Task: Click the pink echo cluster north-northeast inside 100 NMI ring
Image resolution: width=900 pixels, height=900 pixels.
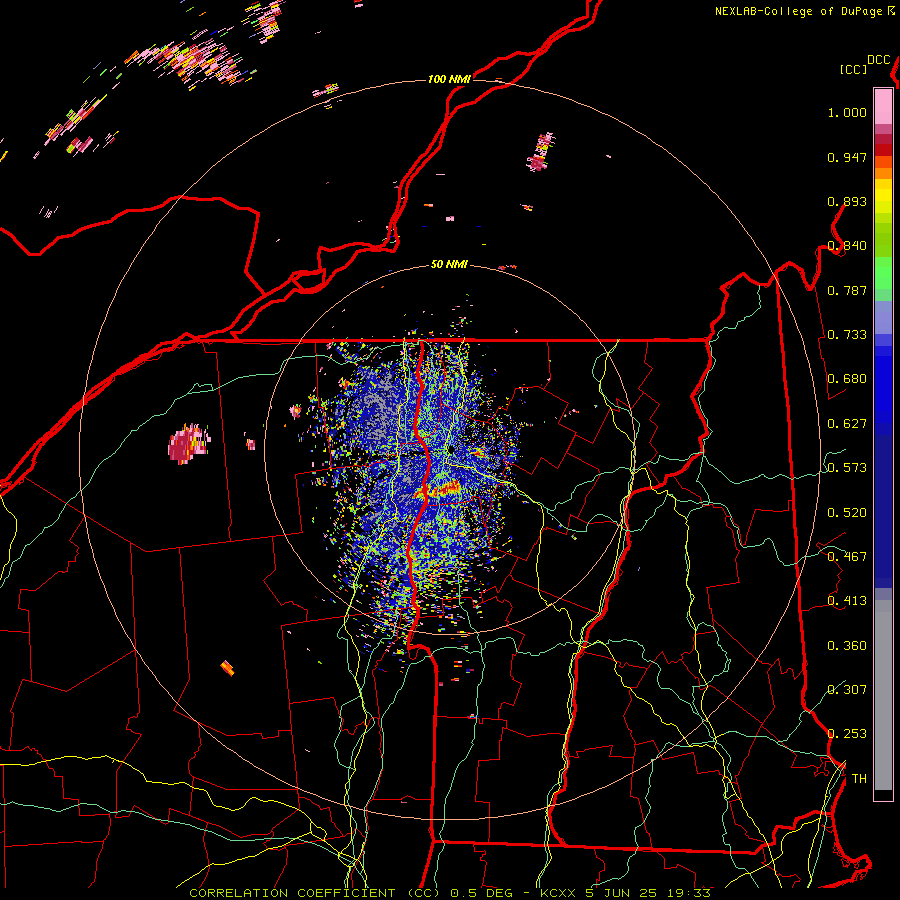Action: (541, 152)
